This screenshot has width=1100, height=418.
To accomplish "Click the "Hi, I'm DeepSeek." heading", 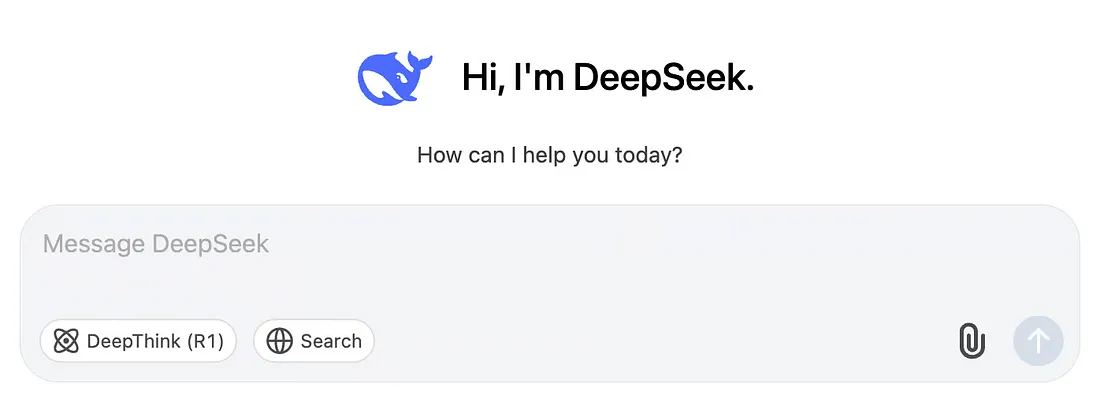I will coord(608,78).
